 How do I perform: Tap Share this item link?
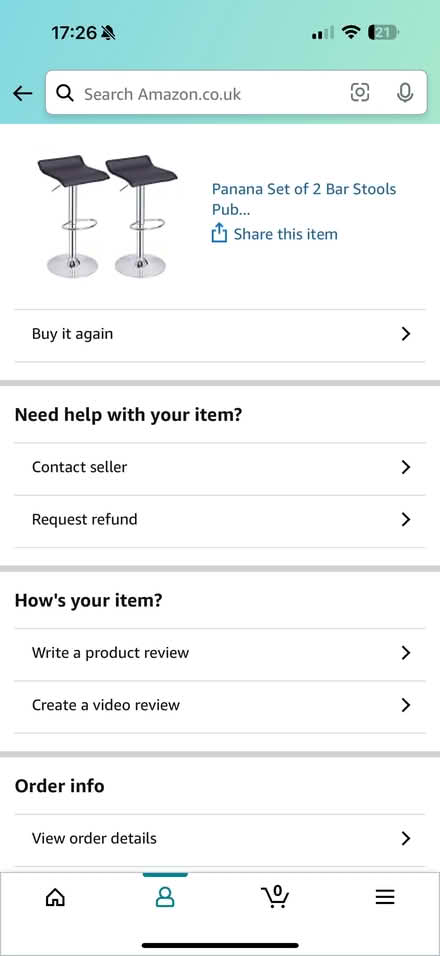click(285, 234)
